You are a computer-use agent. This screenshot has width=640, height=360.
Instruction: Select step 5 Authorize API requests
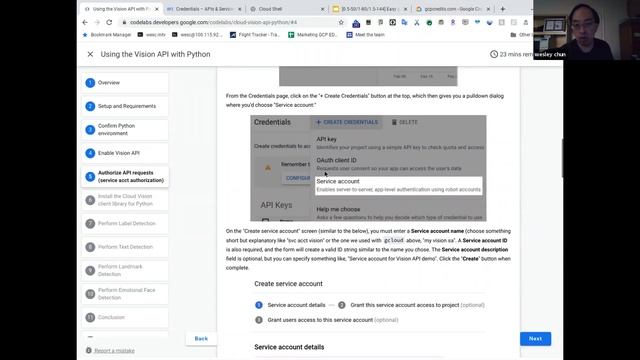(125, 176)
